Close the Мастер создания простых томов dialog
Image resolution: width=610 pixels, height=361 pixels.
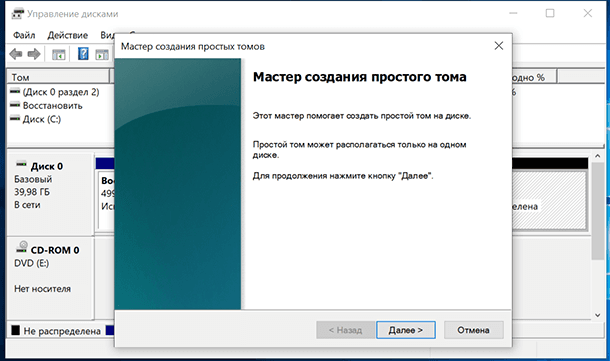[x=499, y=46]
